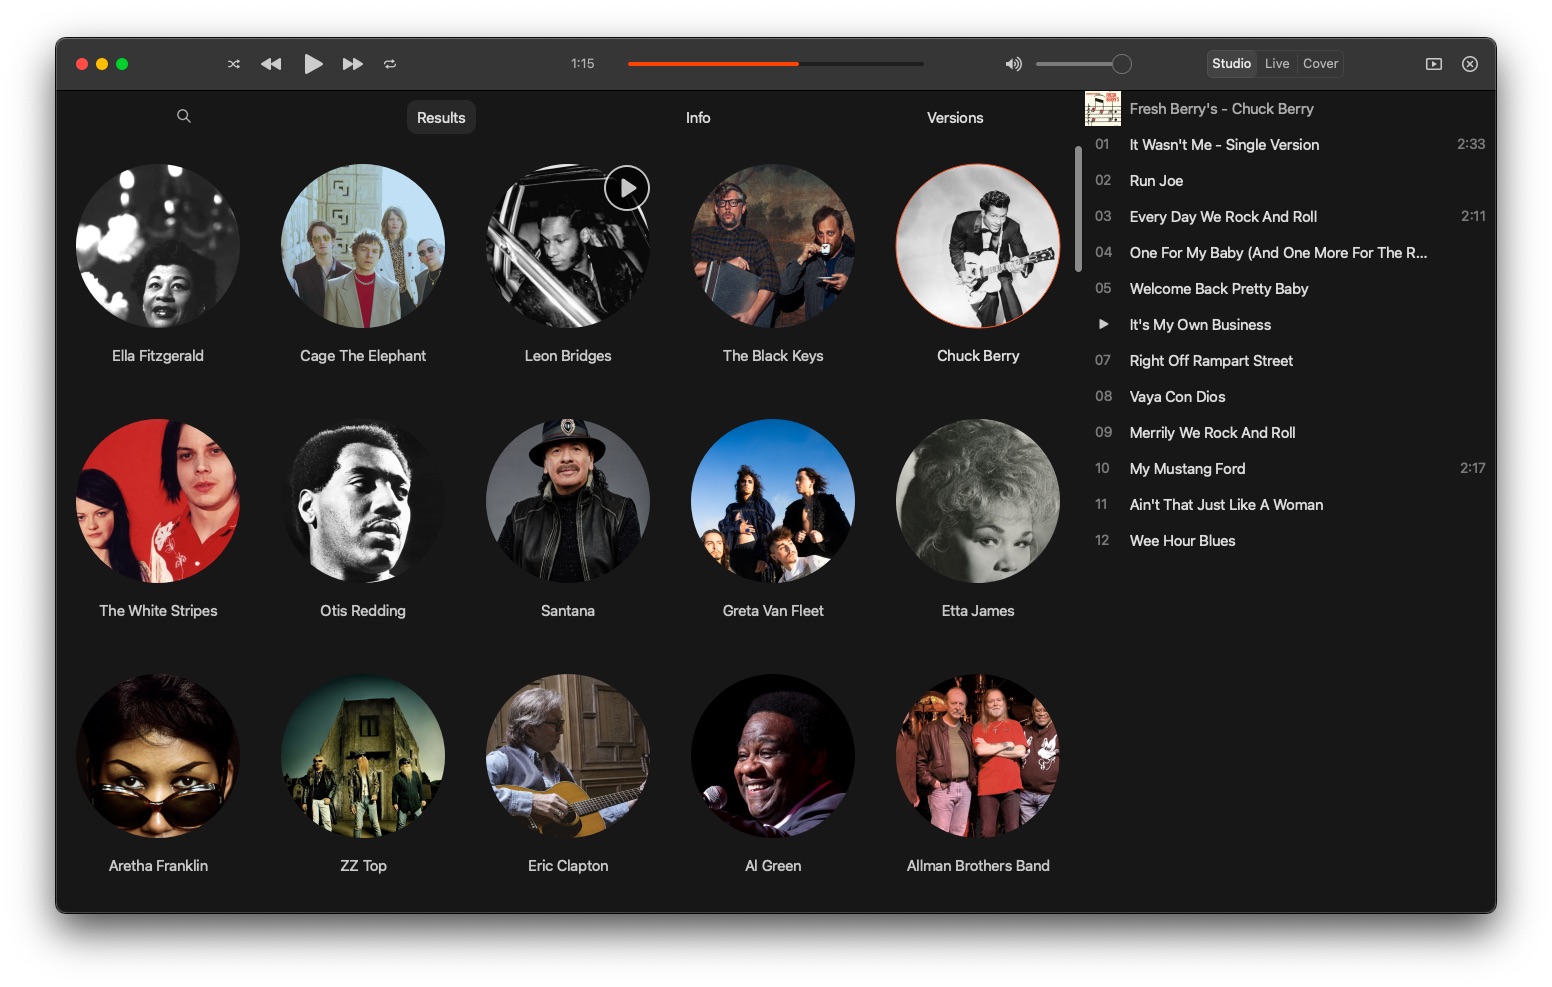Click the circled X icon in toolbar
1552x987 pixels.
click(1470, 64)
